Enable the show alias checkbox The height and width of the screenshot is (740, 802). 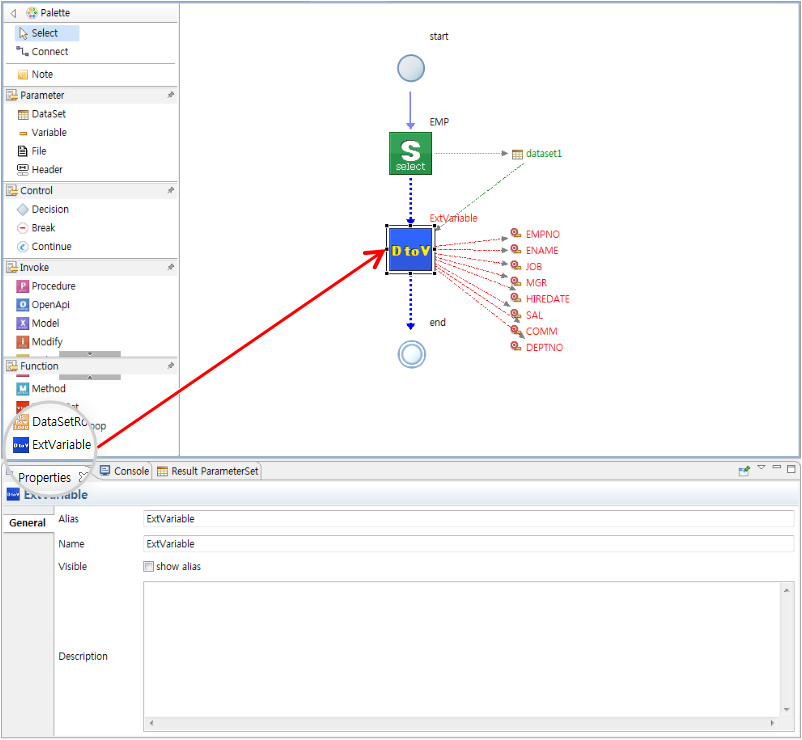(149, 566)
